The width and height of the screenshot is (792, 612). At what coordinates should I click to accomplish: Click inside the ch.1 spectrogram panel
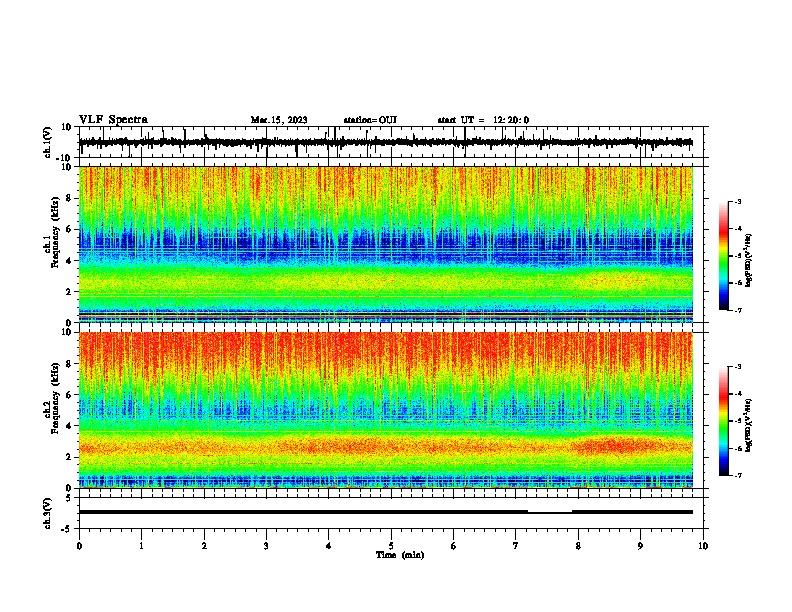(x=386, y=244)
